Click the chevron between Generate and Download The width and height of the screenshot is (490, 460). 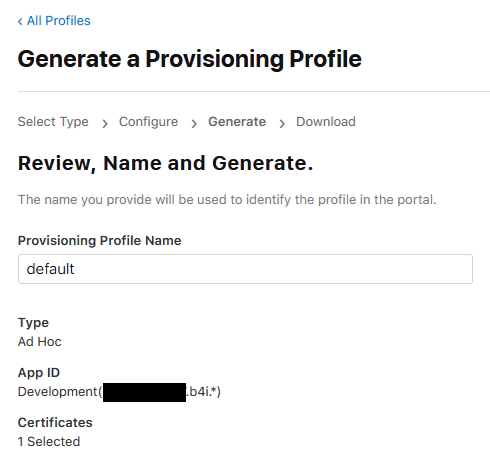tap(282, 124)
